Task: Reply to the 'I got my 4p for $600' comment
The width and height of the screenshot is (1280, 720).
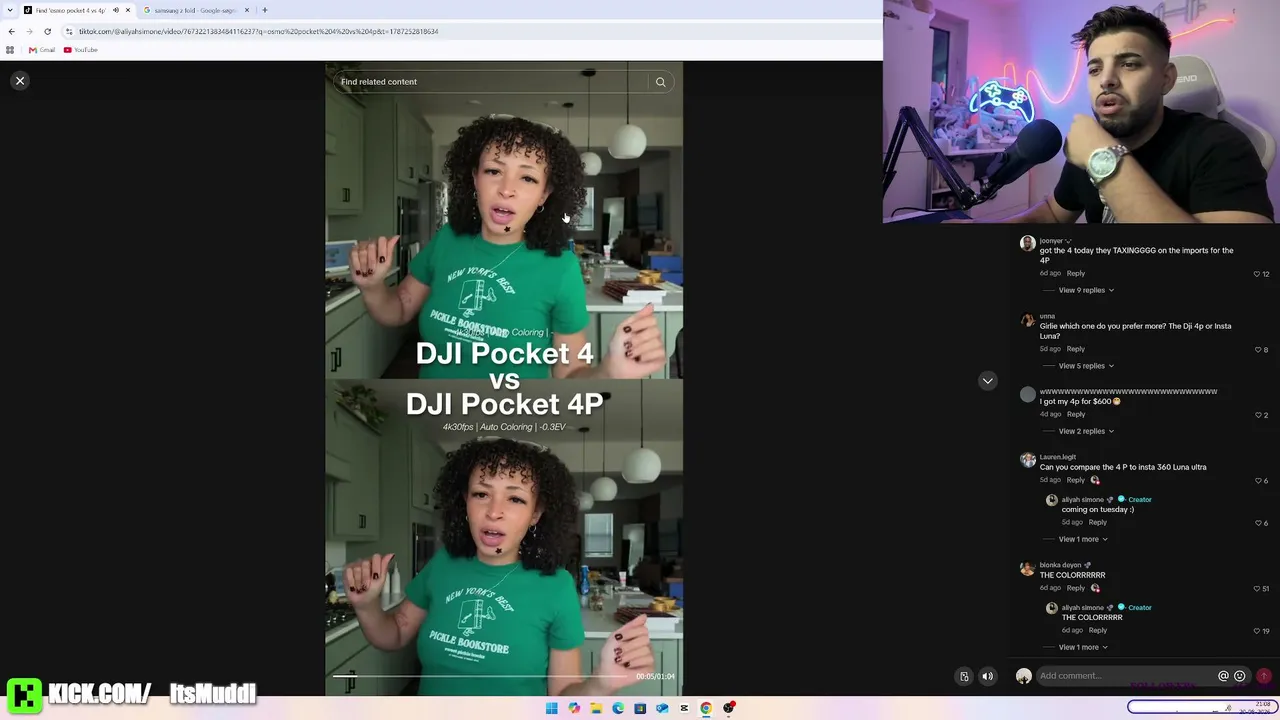Action: 1075,414
